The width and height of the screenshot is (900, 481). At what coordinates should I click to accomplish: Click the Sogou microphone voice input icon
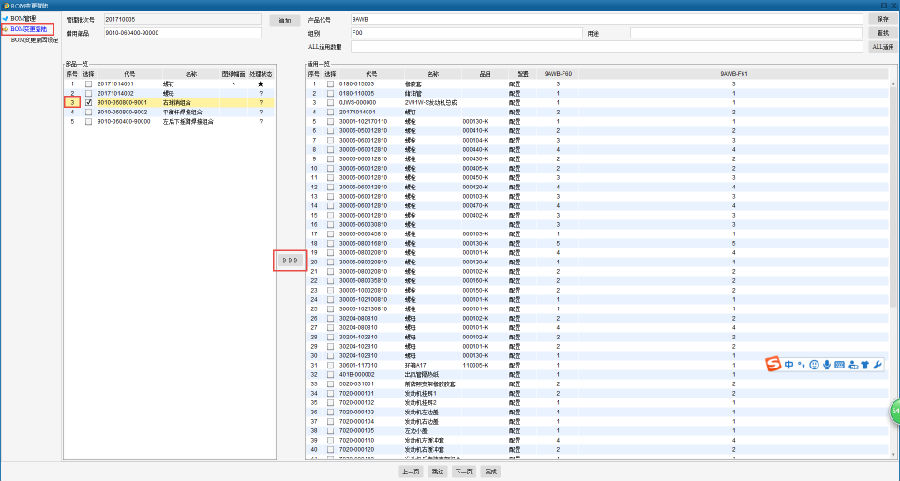click(827, 364)
